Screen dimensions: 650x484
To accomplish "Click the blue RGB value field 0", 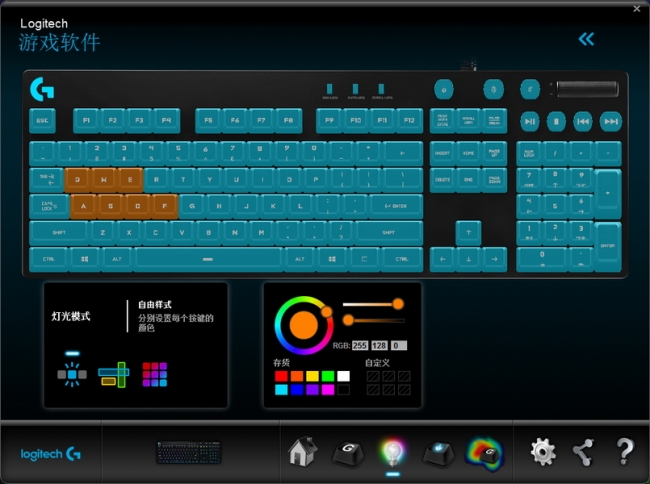I will (399, 346).
